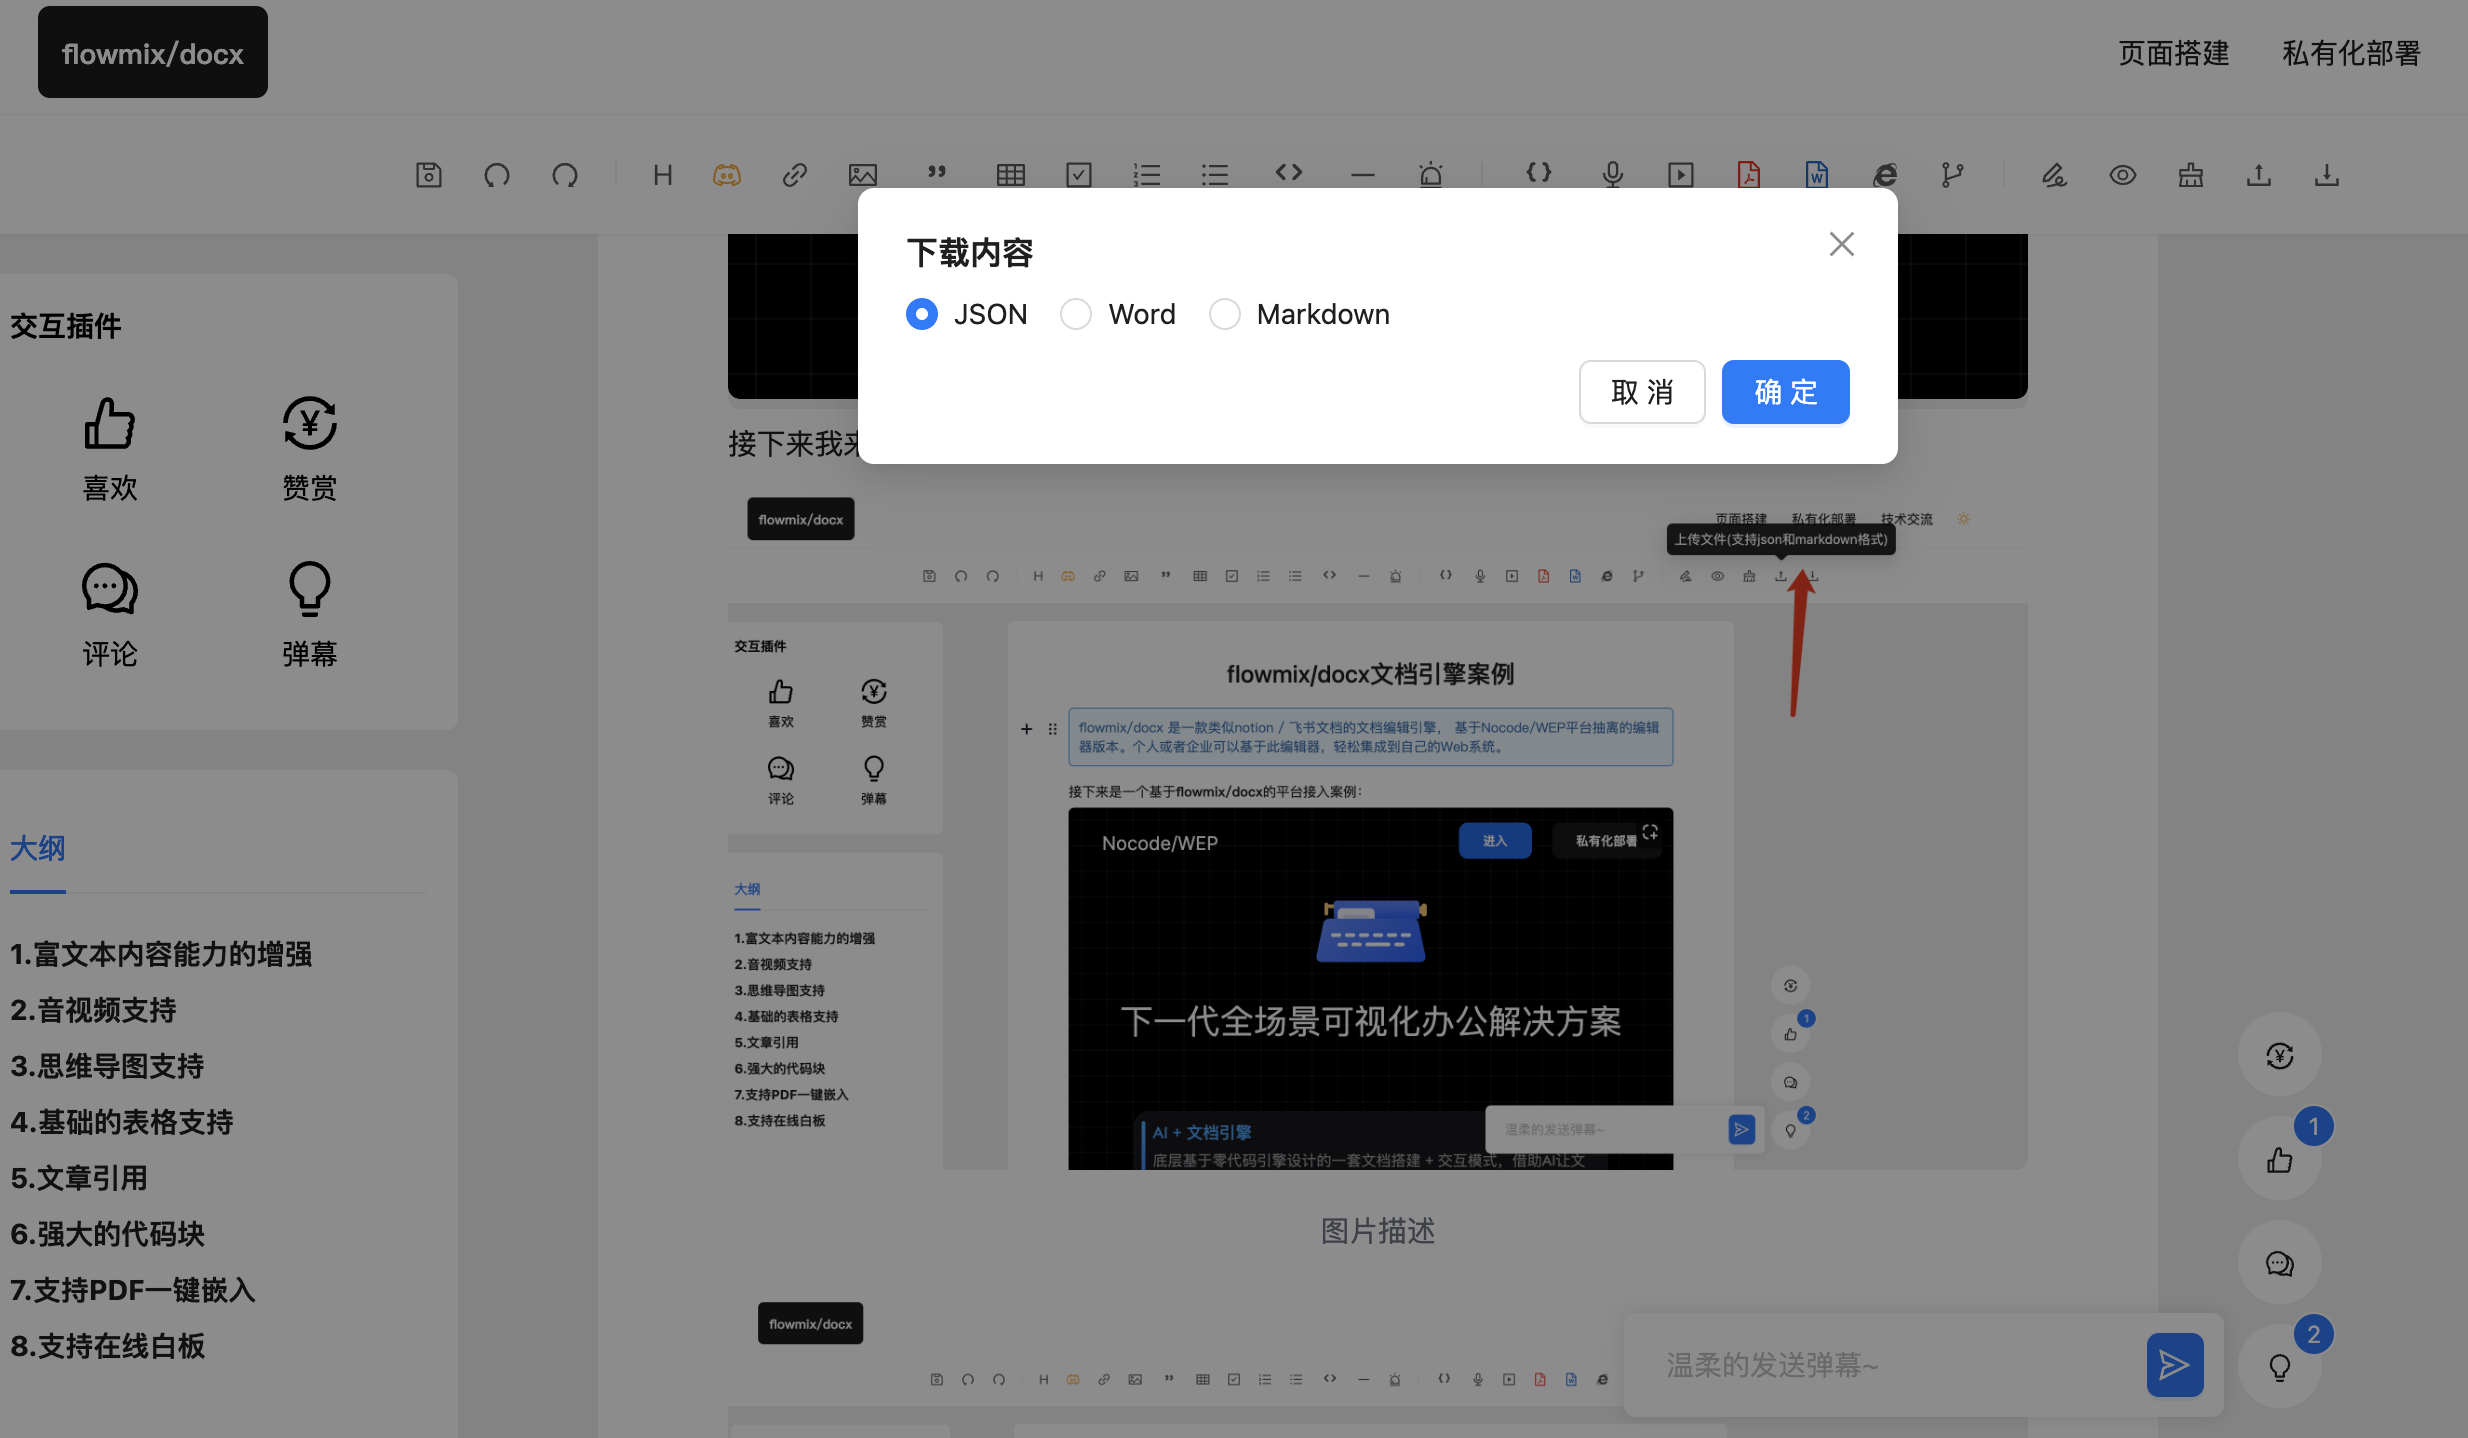The image size is (2468, 1438).
Task: Embed a PDF with the red icon
Action: click(1749, 175)
